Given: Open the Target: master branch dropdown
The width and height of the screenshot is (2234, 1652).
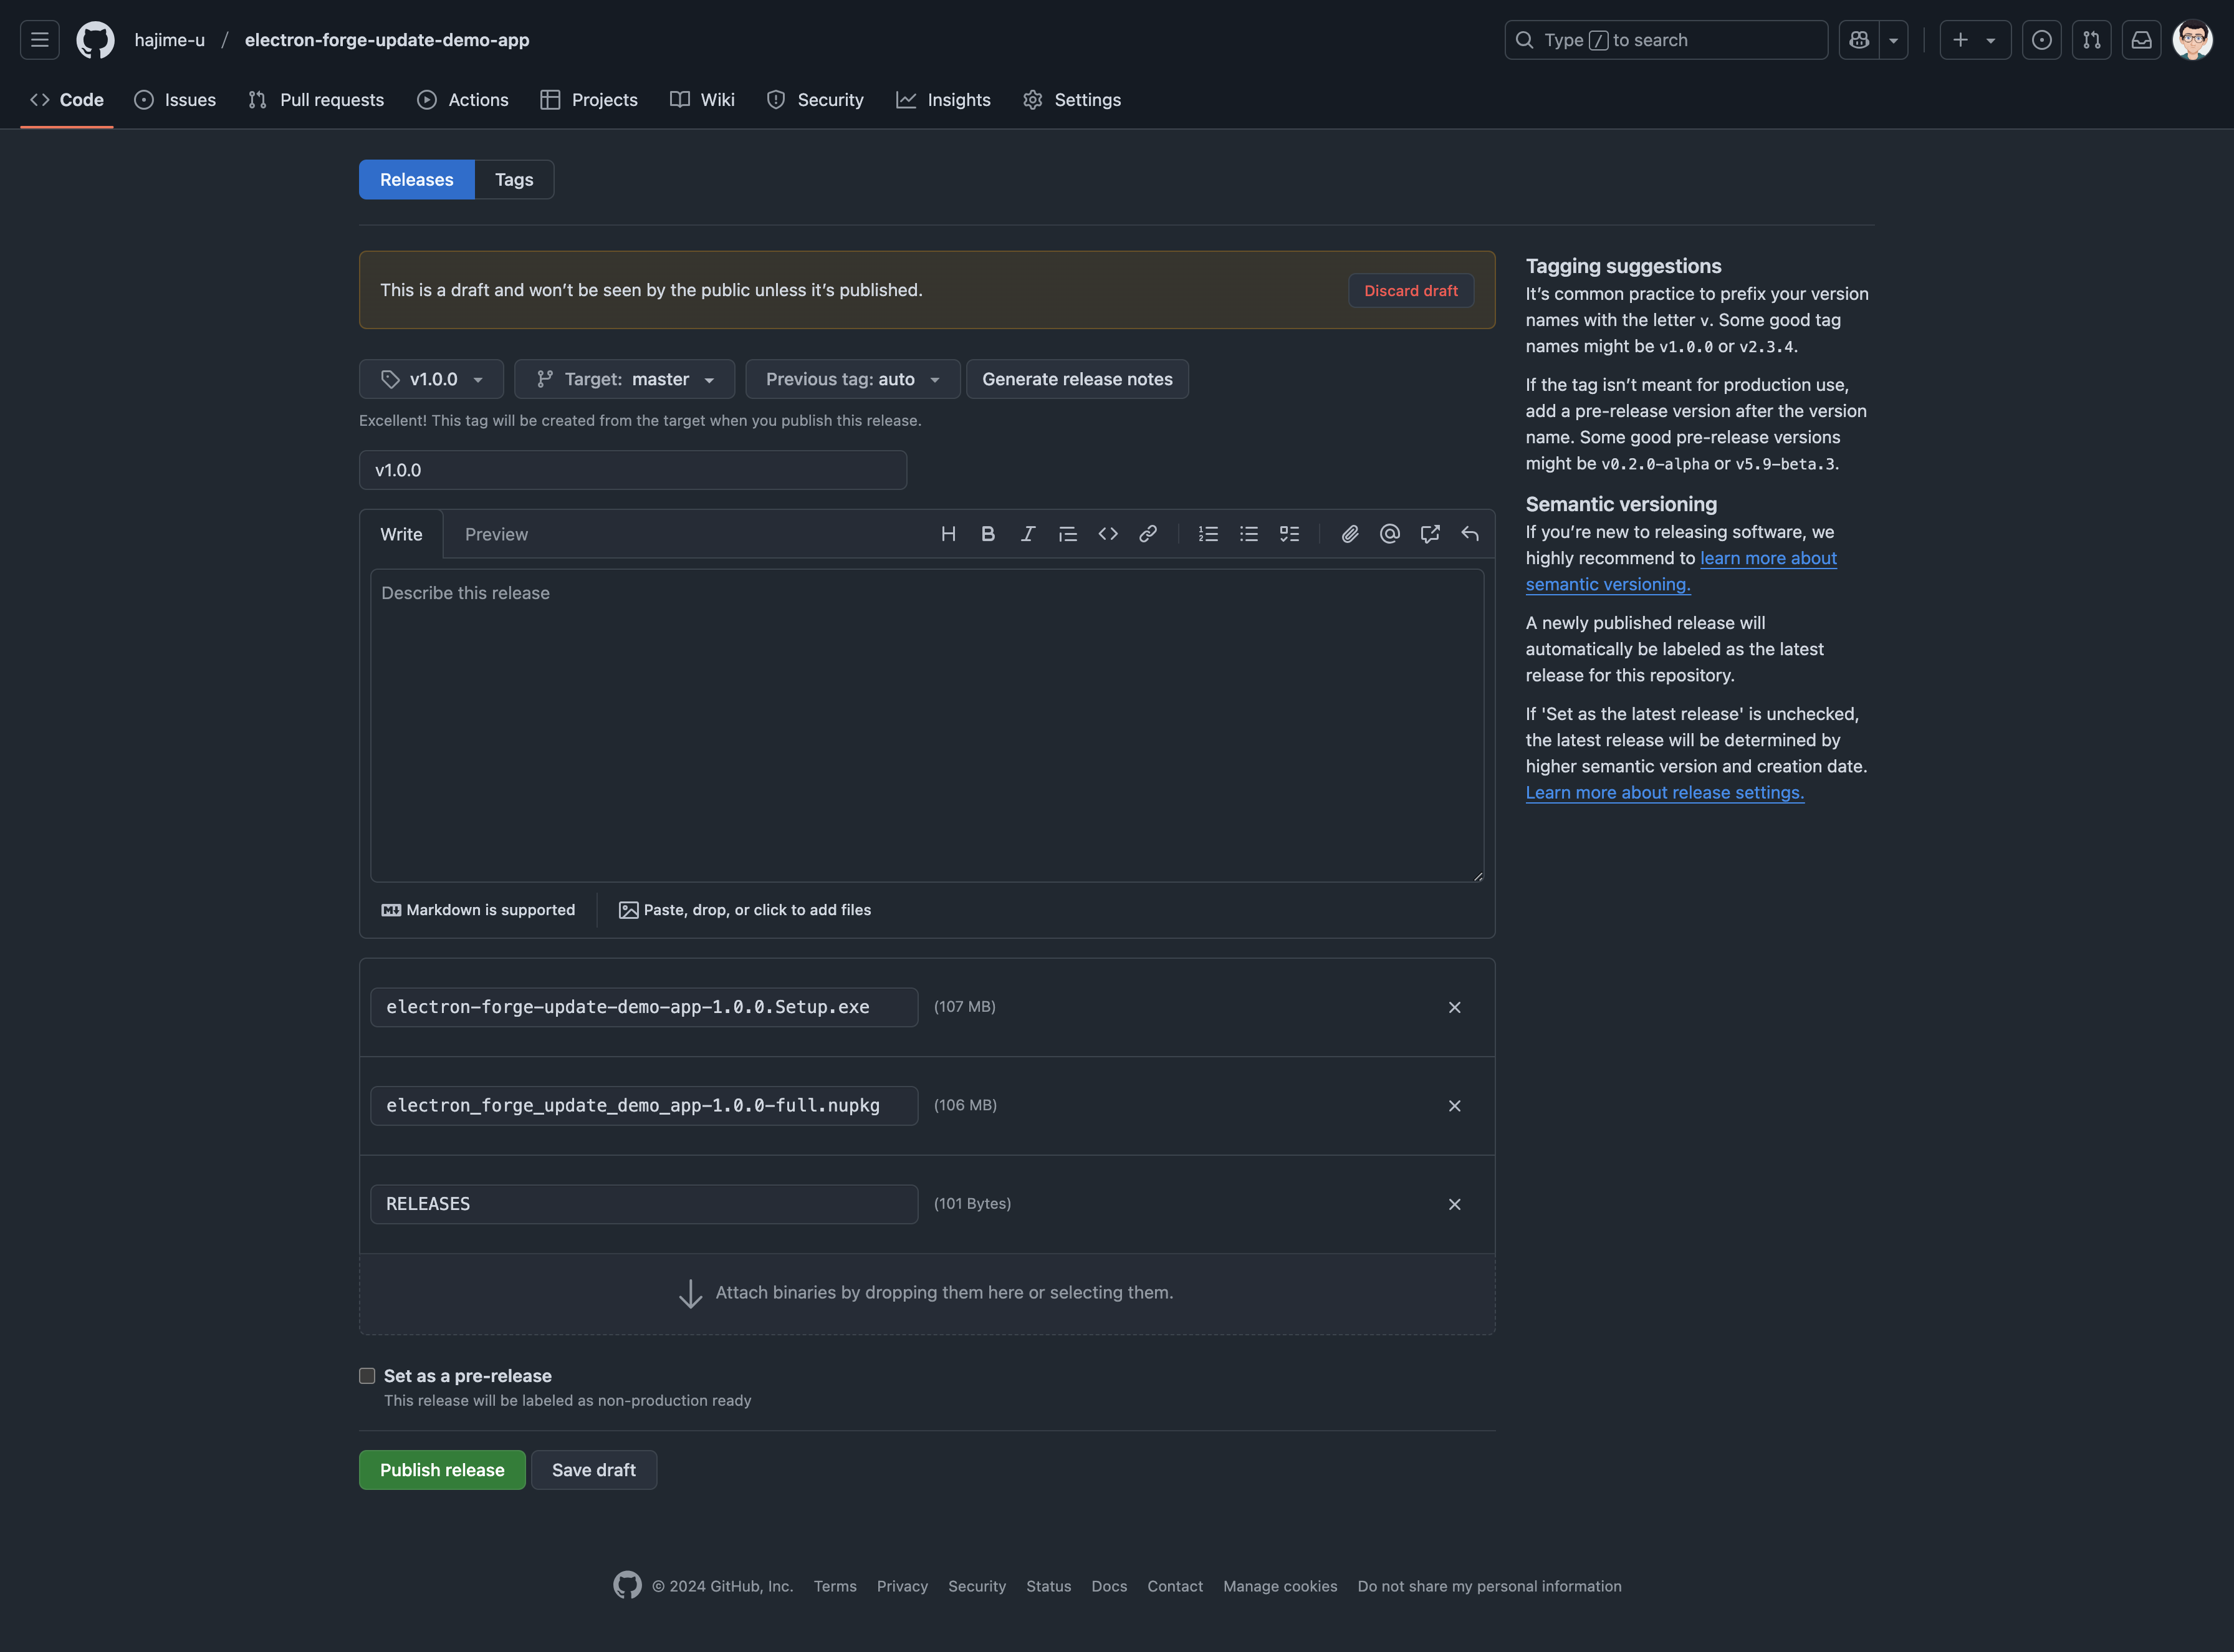Looking at the screenshot, I should point(625,379).
